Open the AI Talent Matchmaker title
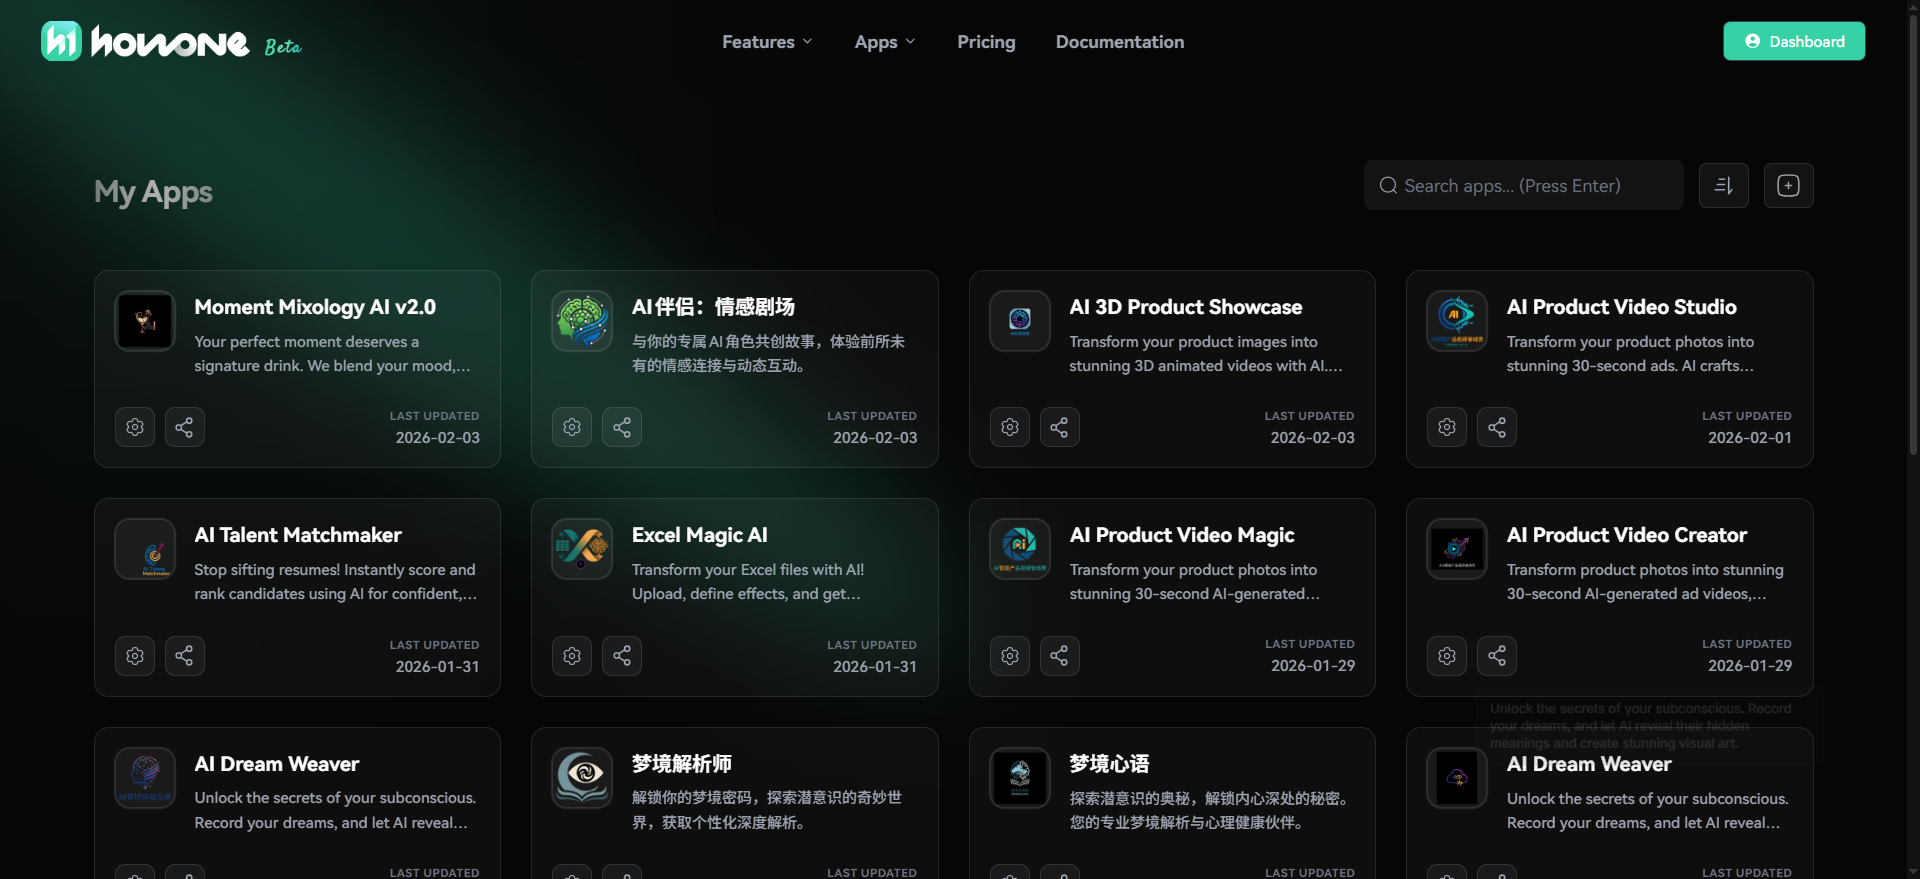 coord(298,535)
